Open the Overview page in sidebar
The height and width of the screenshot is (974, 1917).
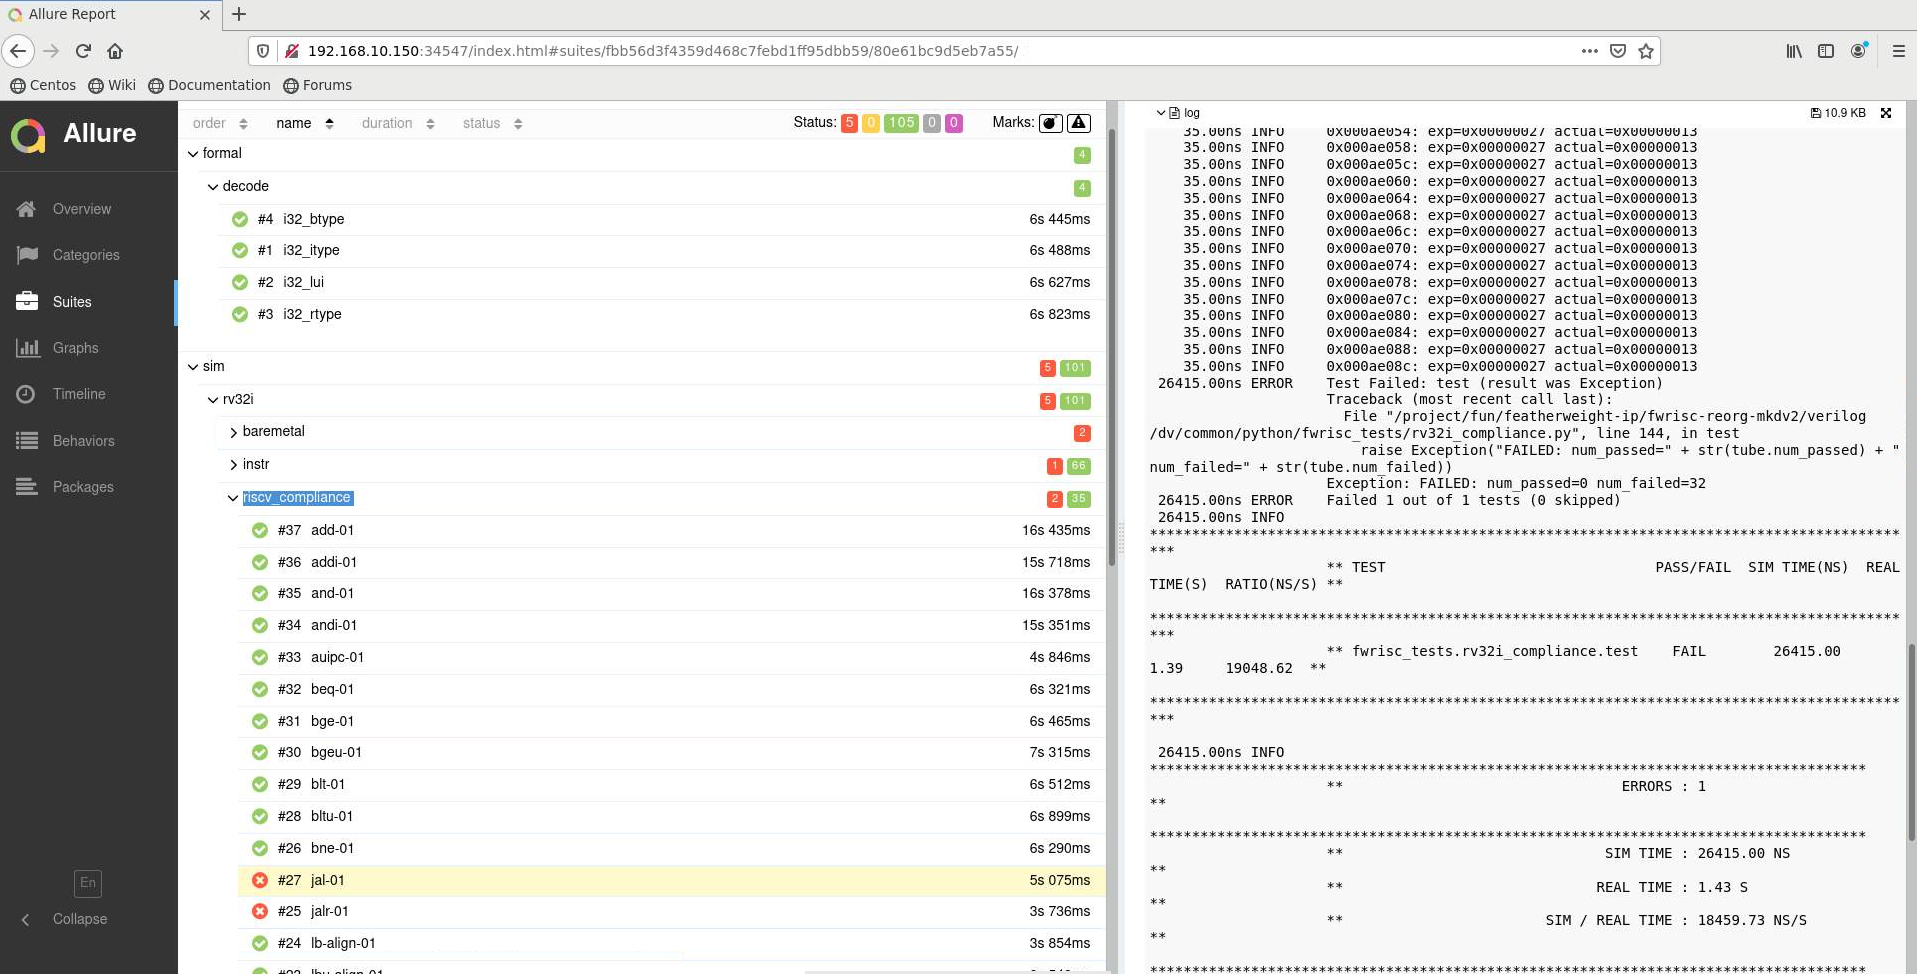pos(81,209)
